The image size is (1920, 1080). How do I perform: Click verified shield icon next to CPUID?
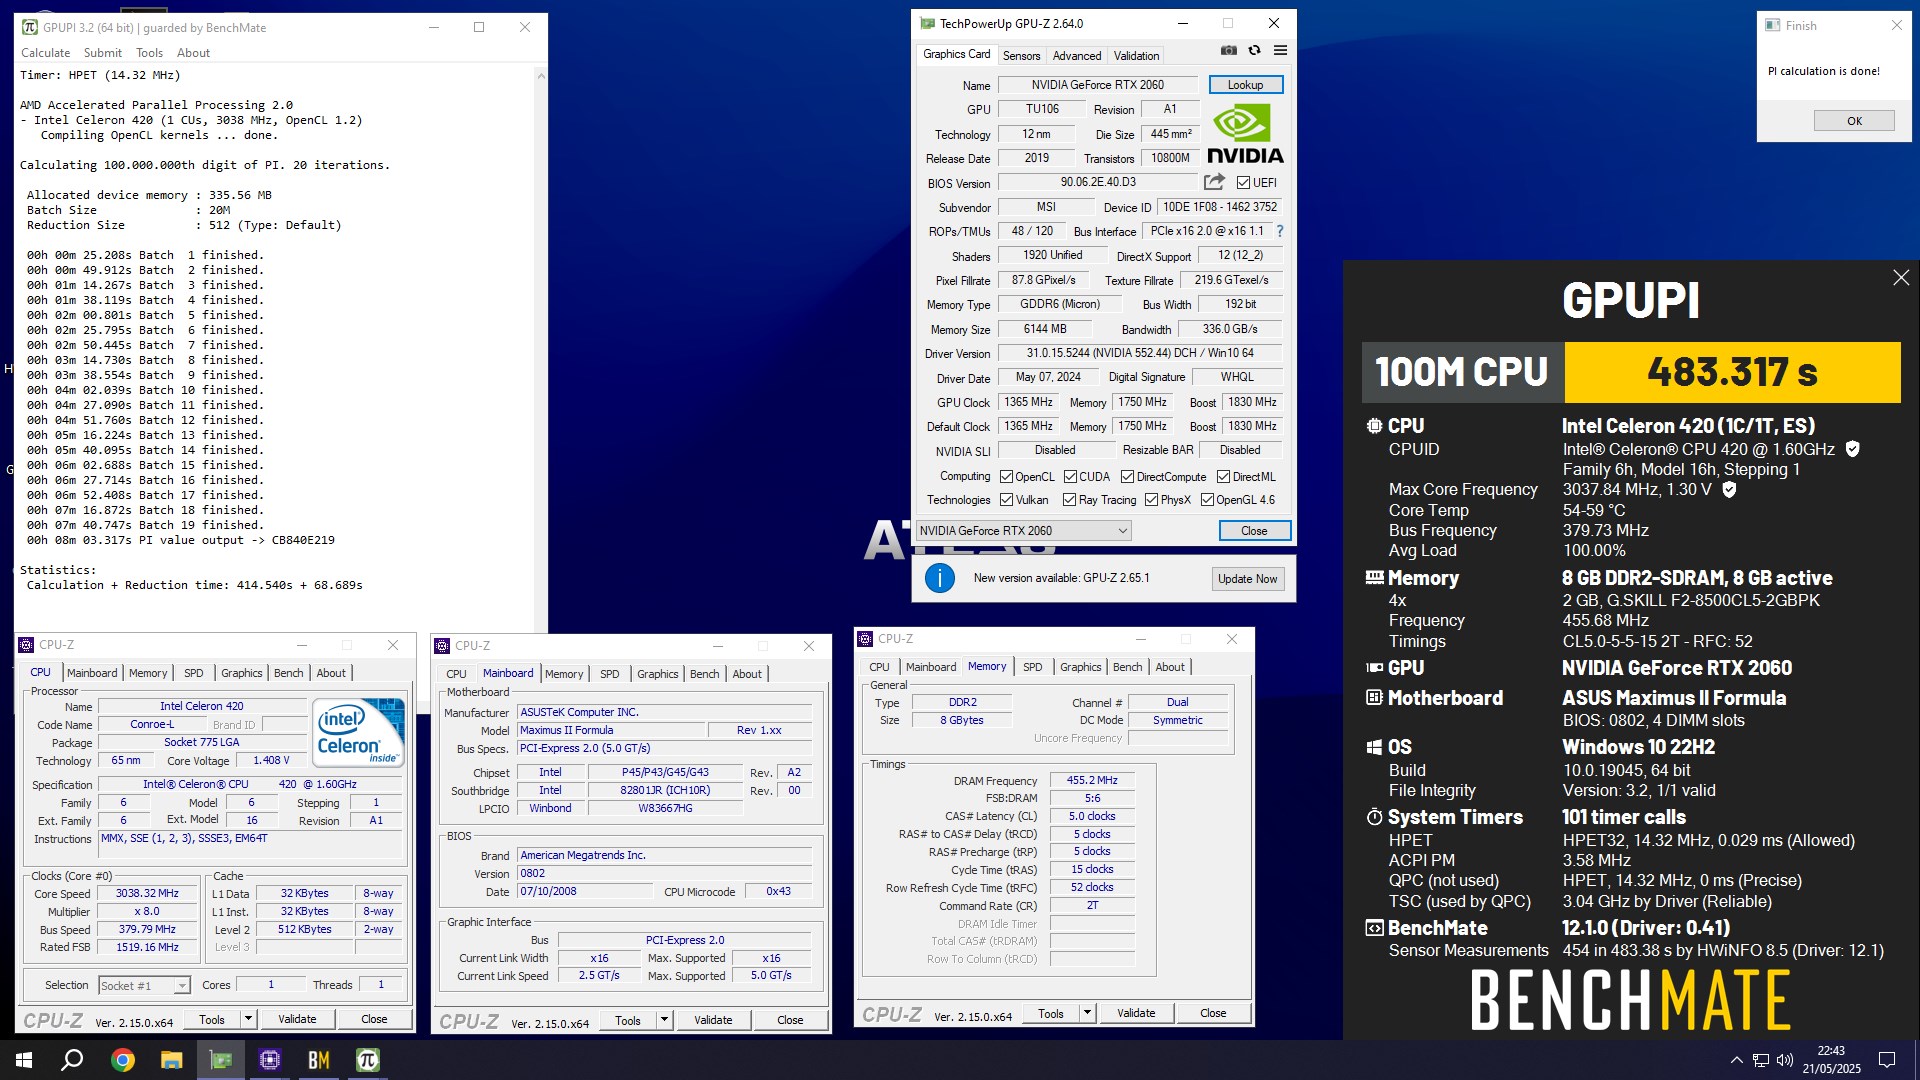point(1852,449)
